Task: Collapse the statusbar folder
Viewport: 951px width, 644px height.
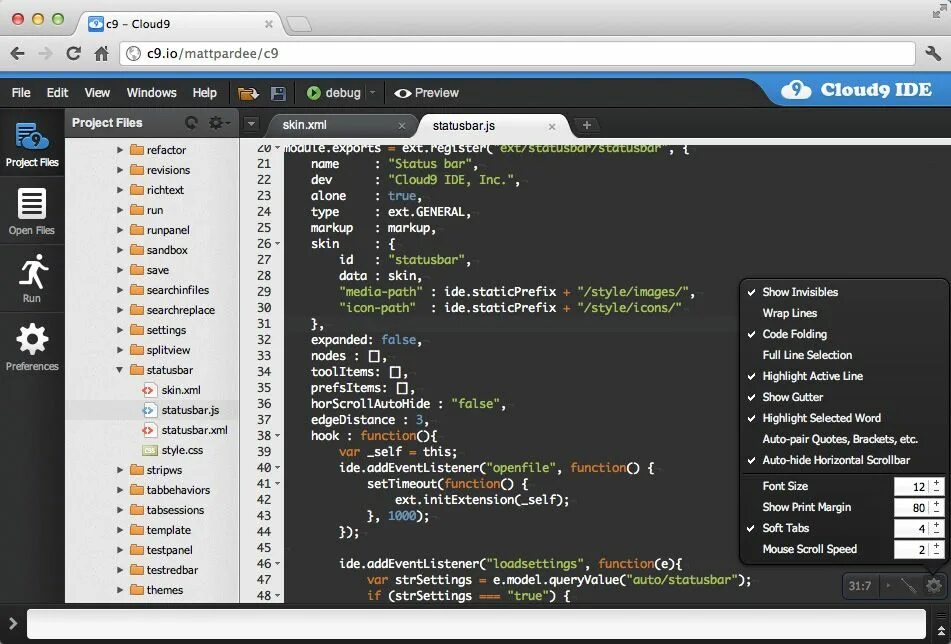Action: point(119,370)
